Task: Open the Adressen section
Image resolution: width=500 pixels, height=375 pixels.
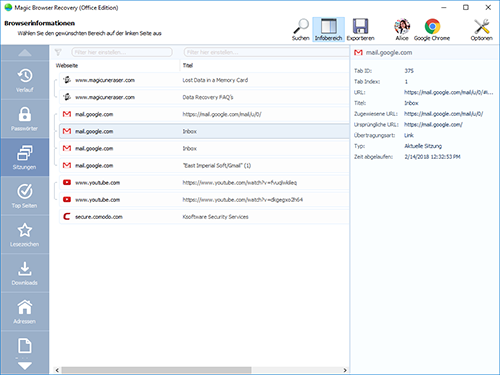Action: point(25,312)
